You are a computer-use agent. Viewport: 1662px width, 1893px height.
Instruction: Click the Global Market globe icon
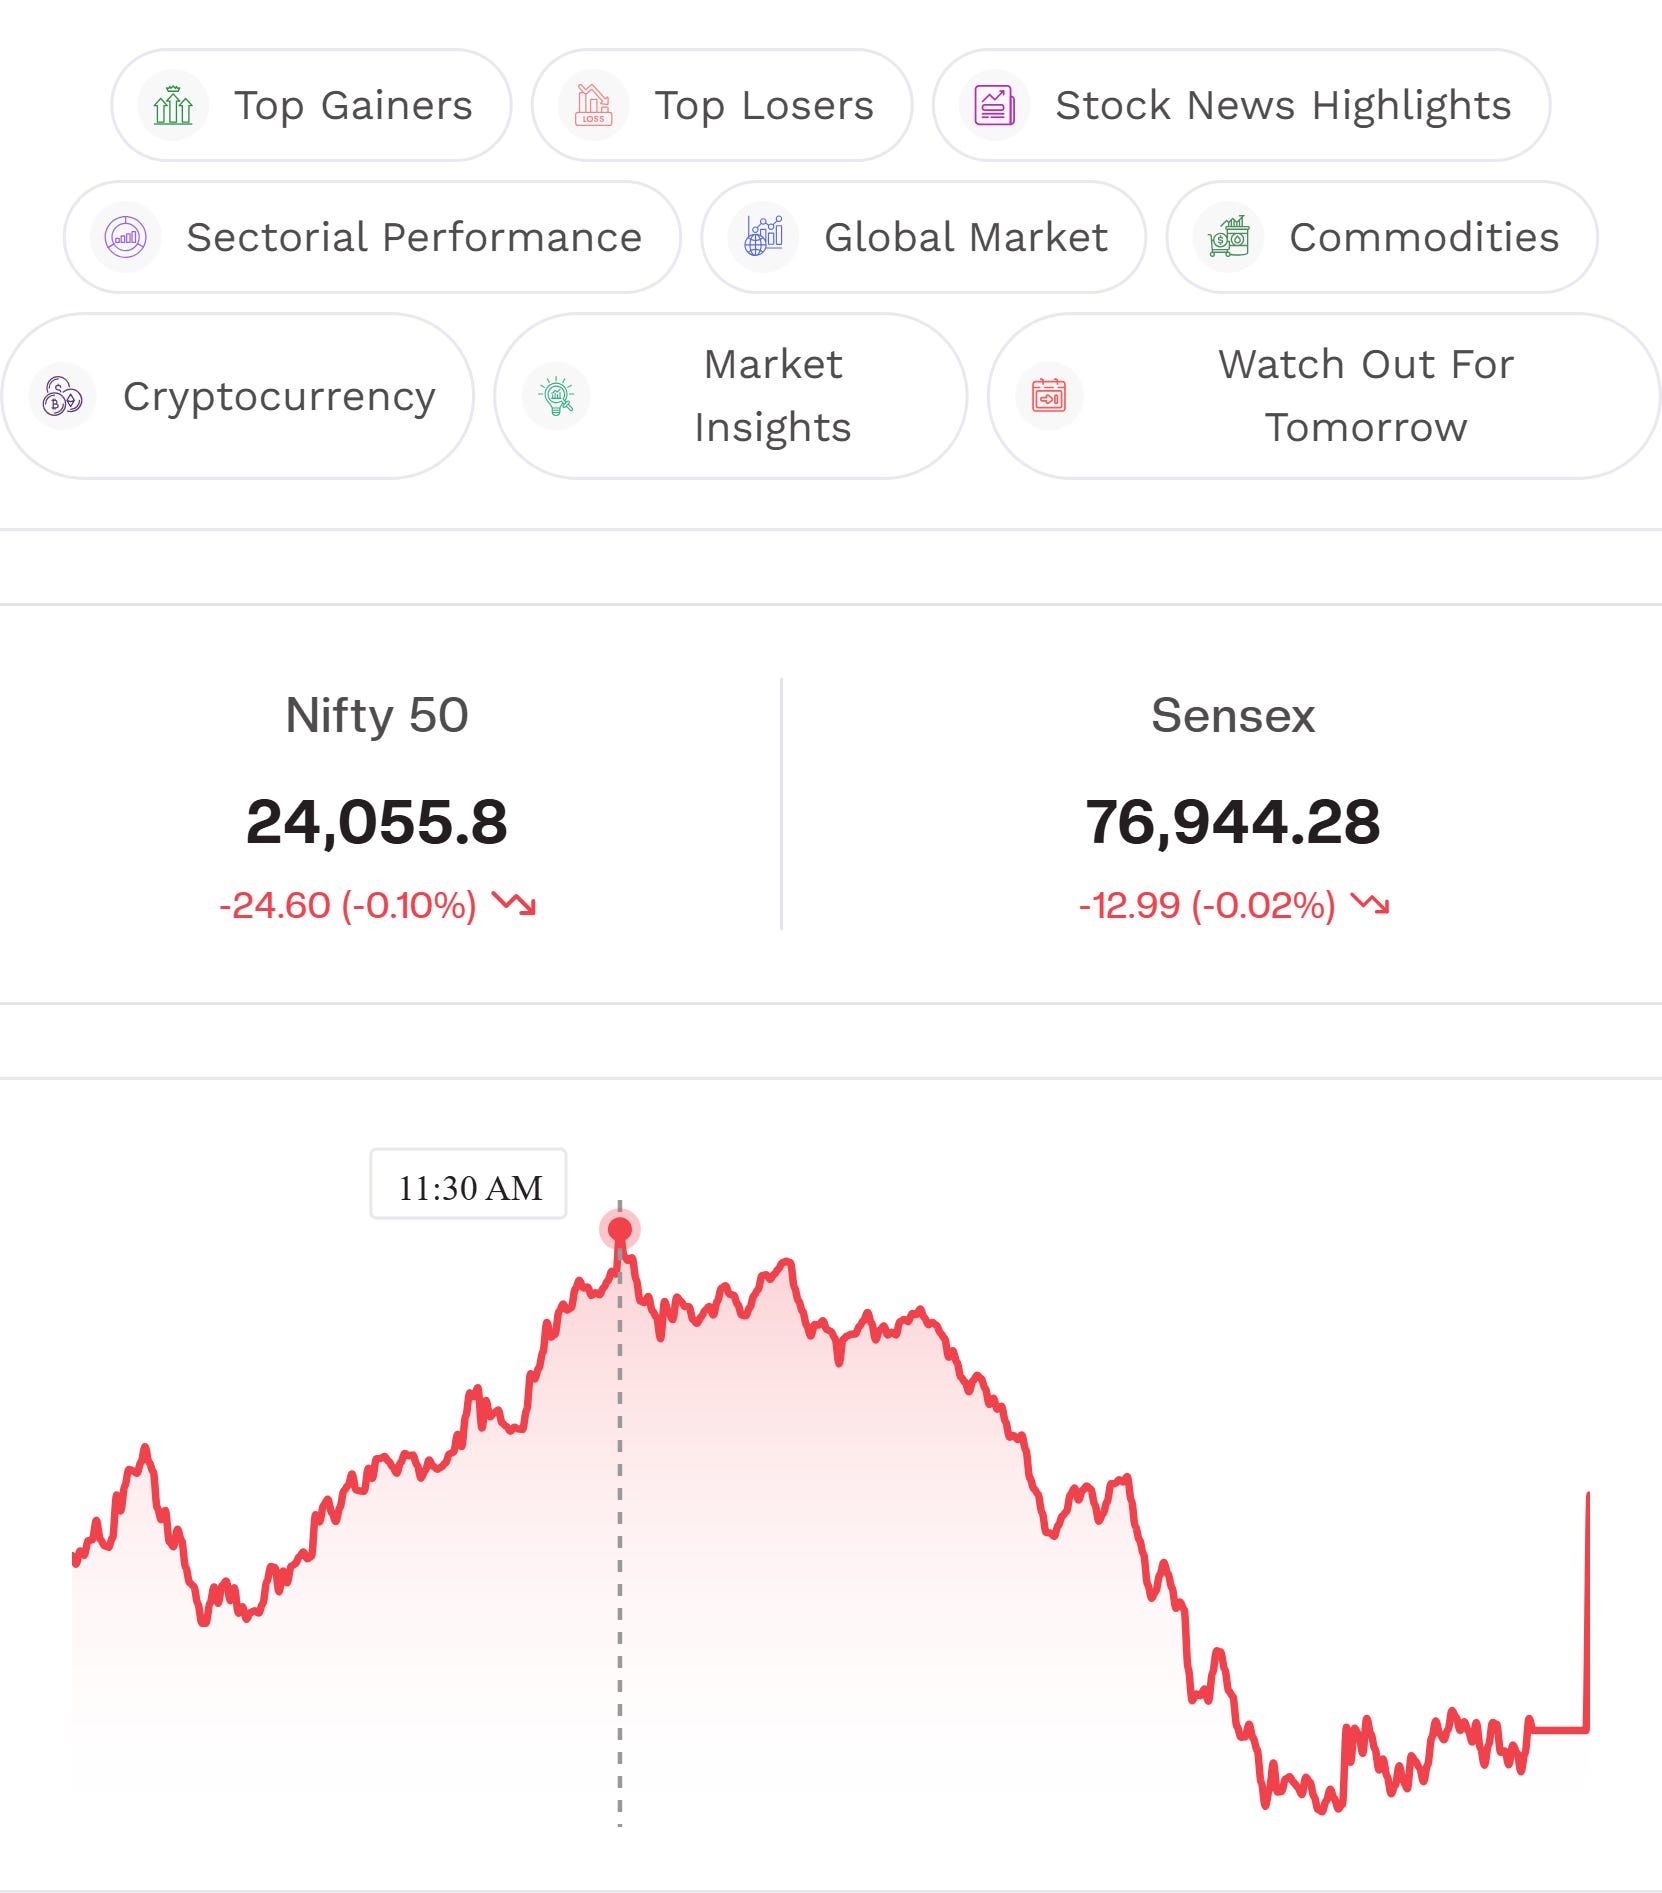click(763, 237)
